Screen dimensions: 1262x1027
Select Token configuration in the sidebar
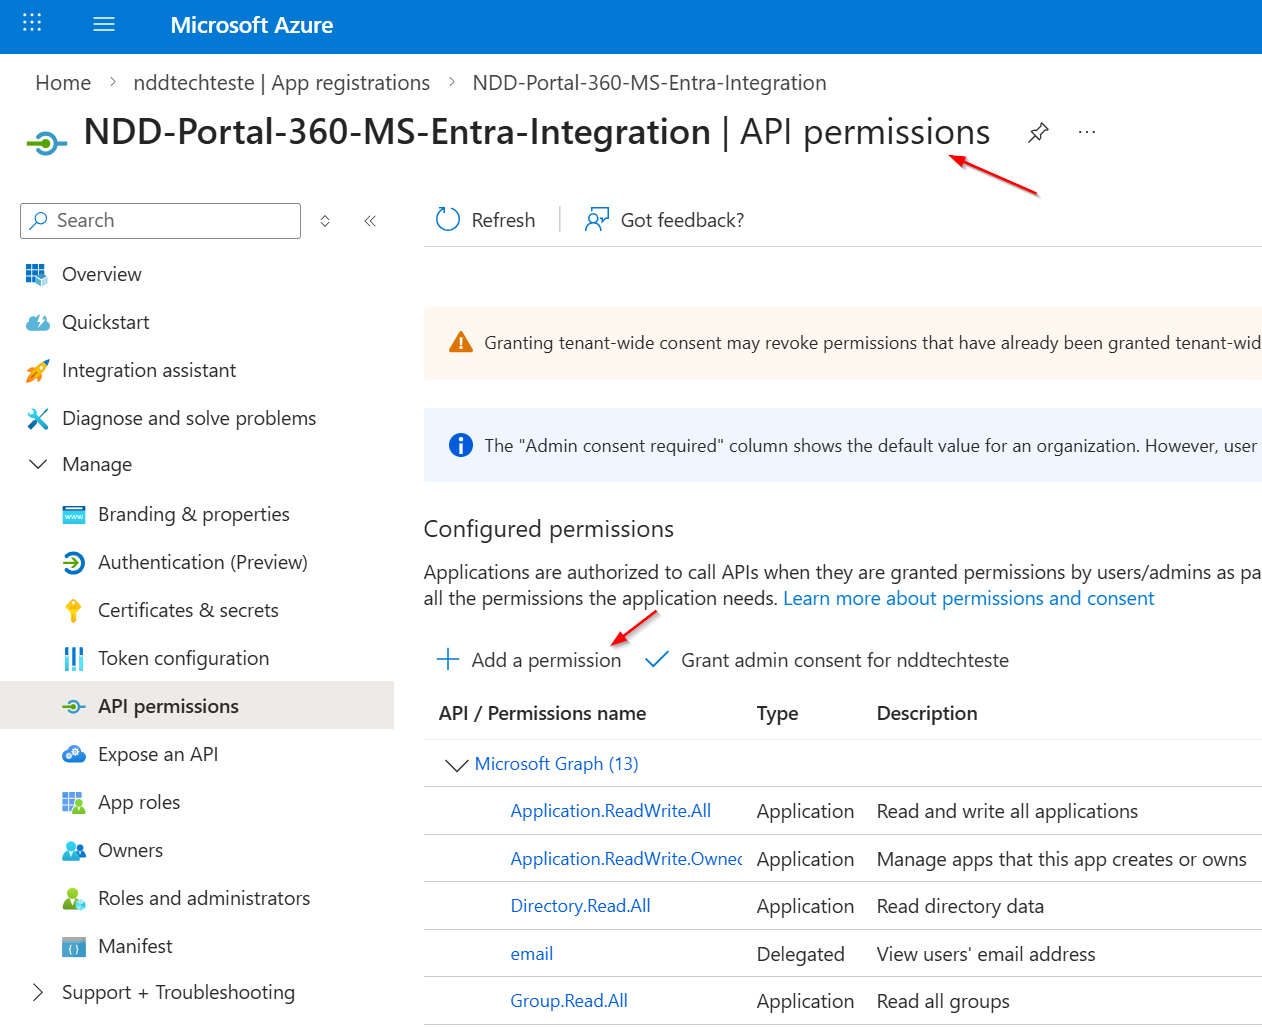click(x=183, y=658)
